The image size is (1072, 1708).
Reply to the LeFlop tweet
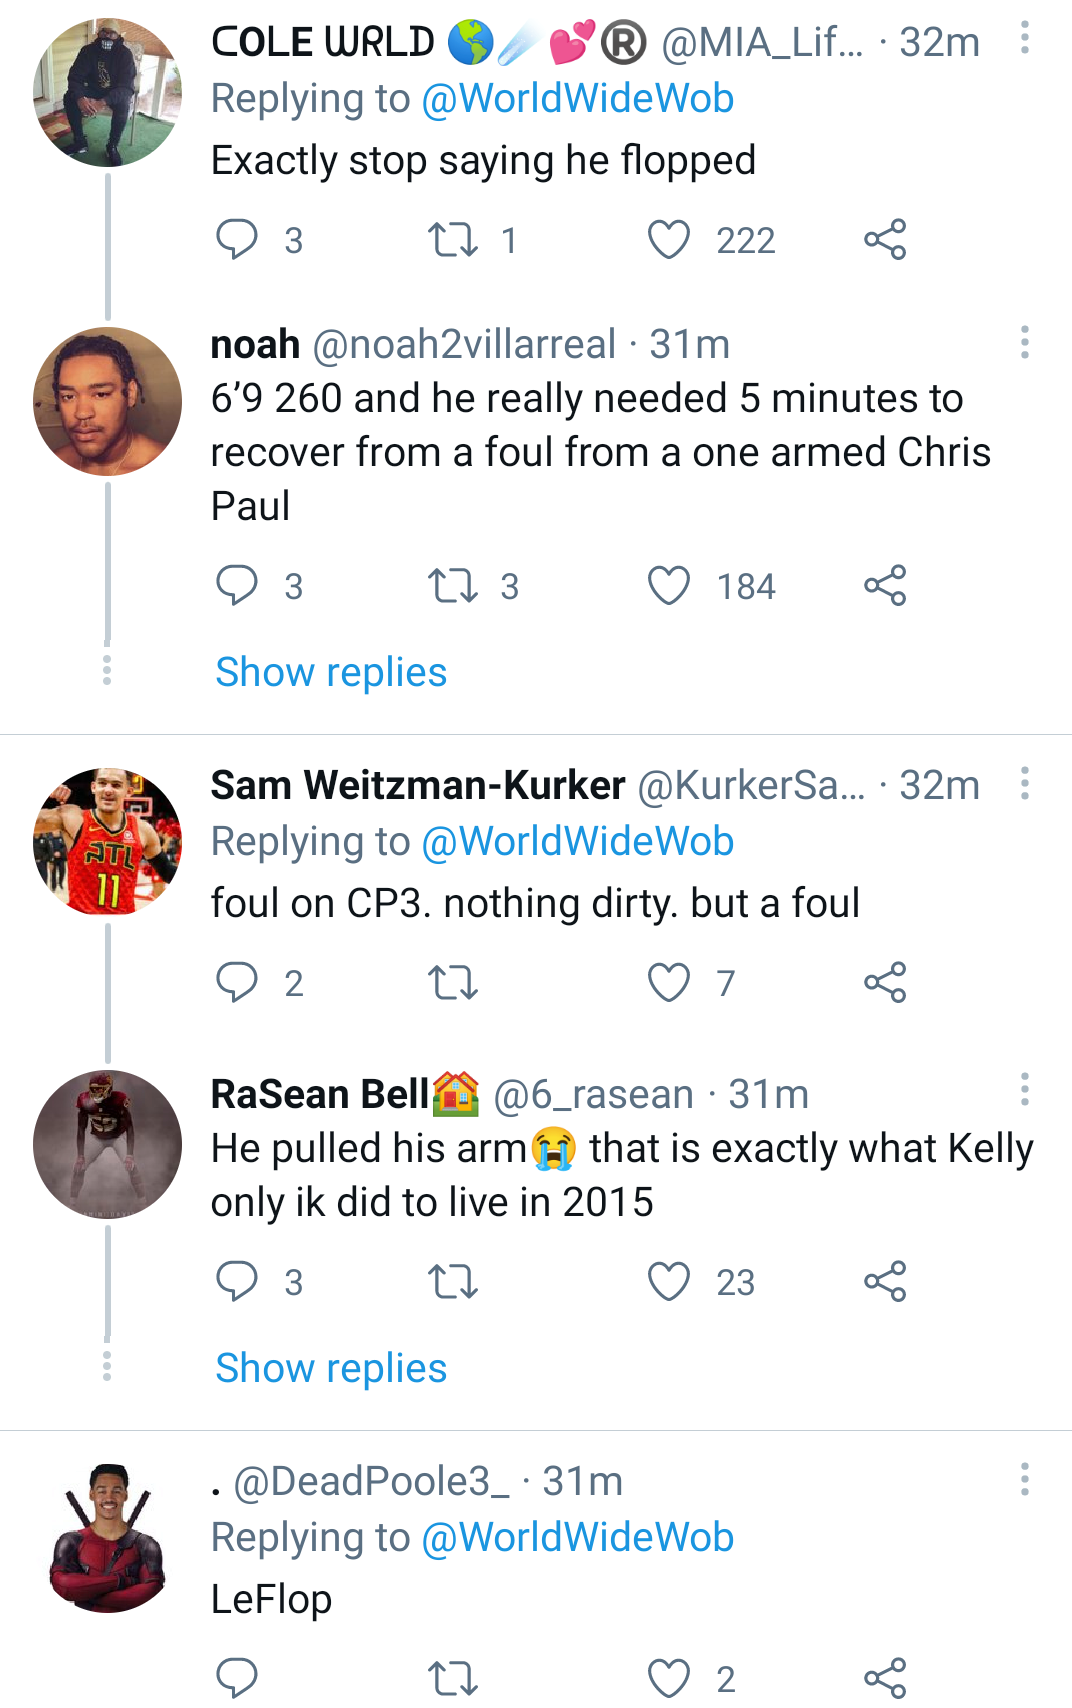point(237,1678)
